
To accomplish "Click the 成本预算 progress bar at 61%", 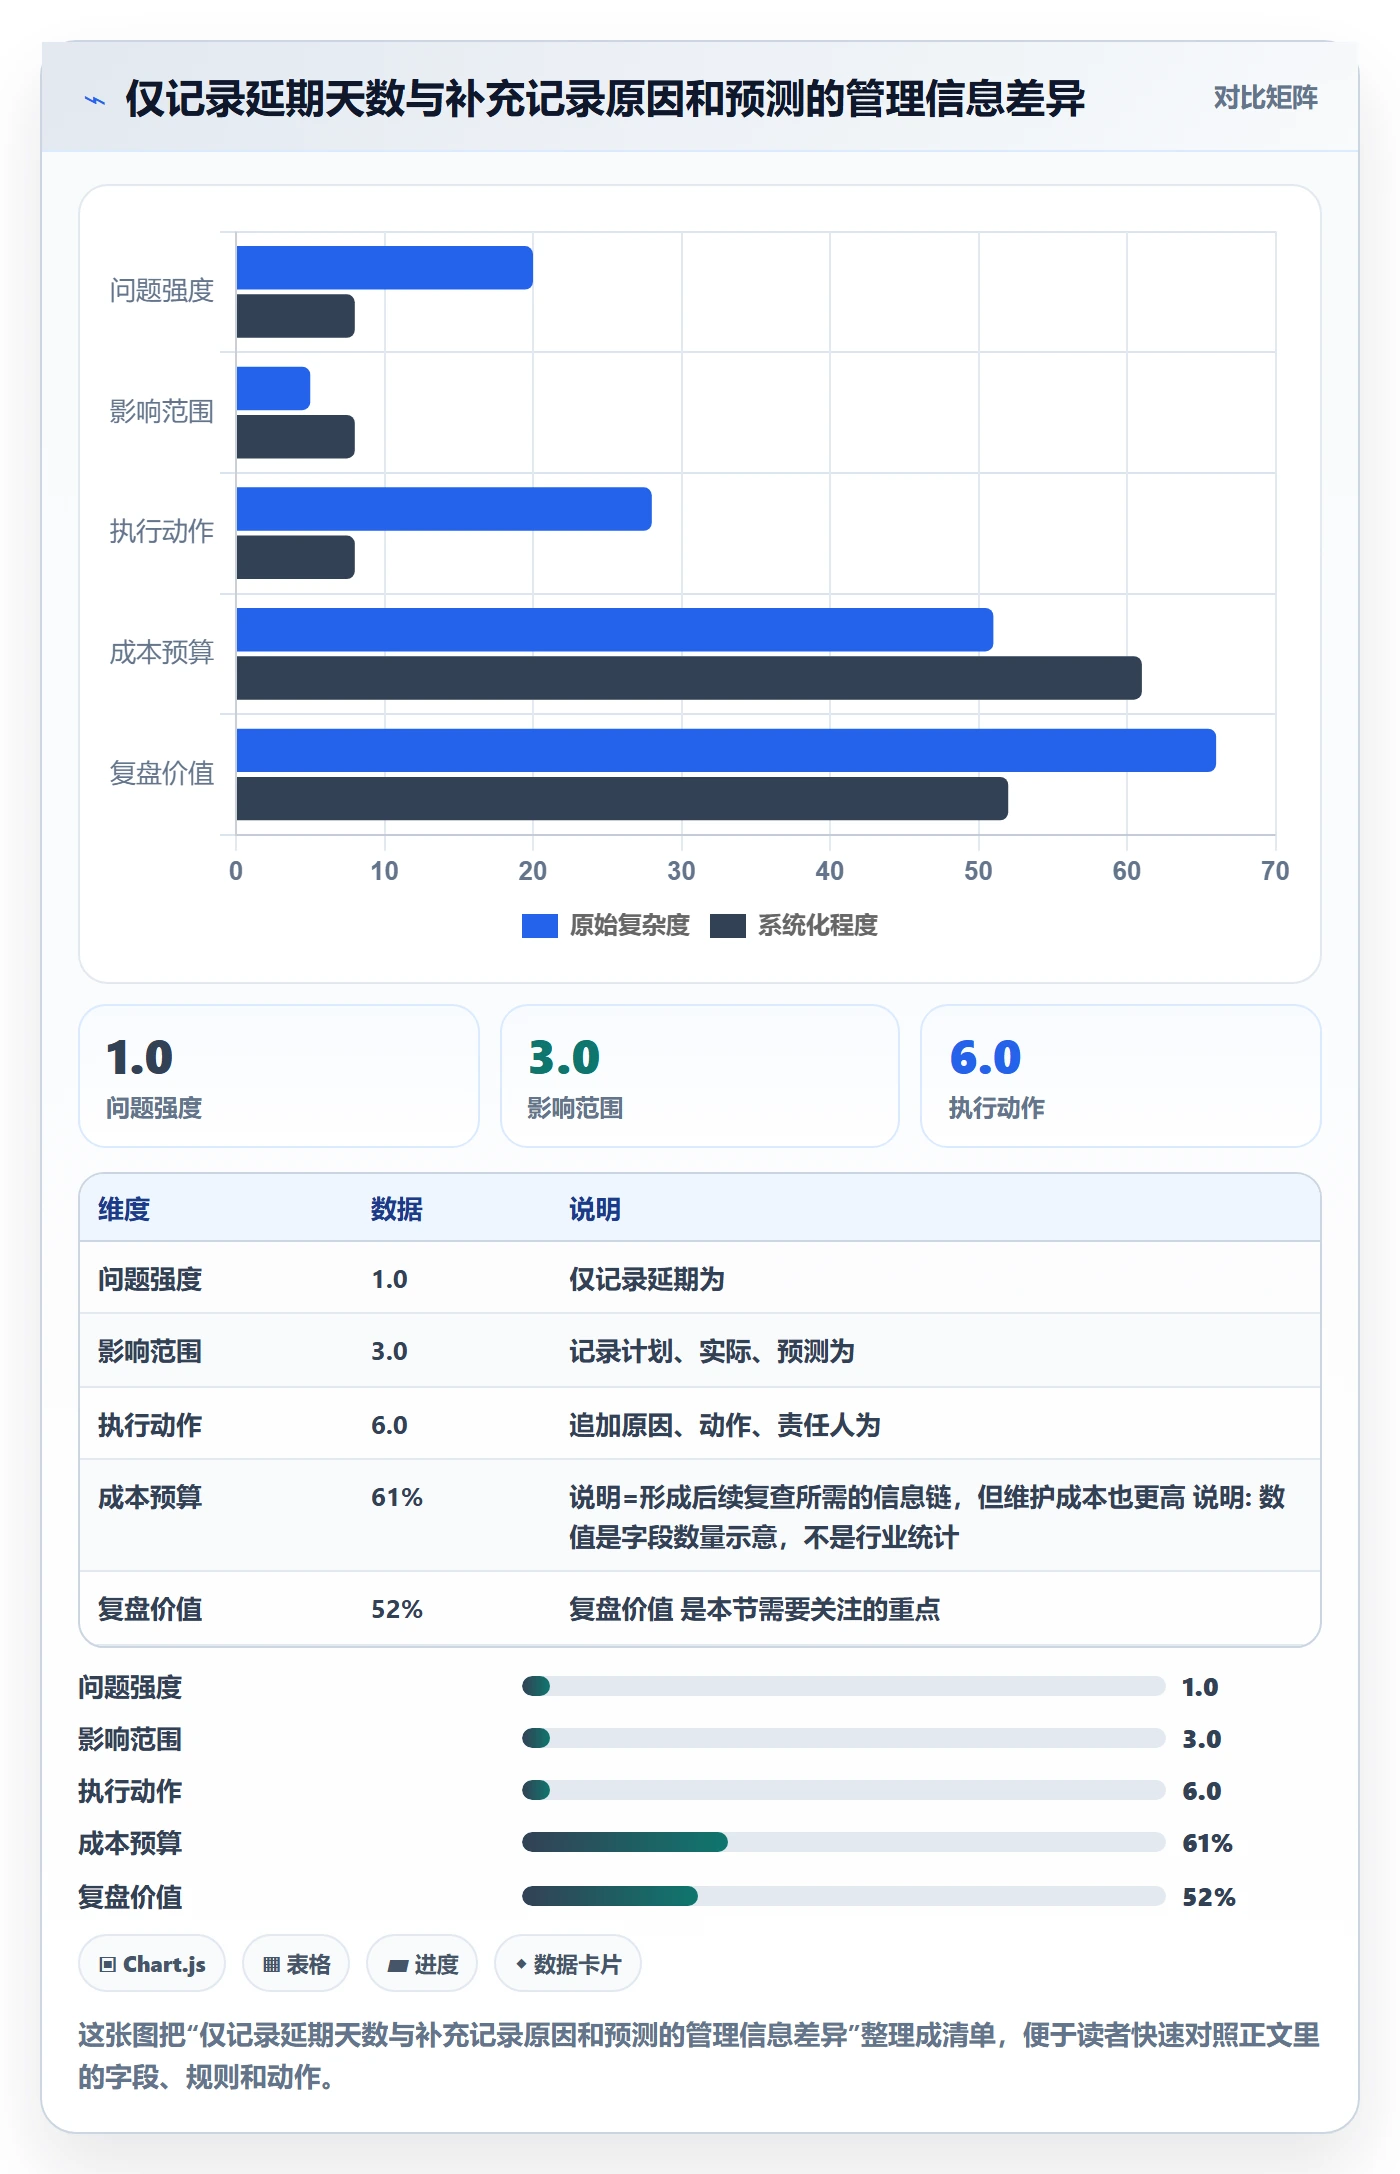I will click(843, 1842).
